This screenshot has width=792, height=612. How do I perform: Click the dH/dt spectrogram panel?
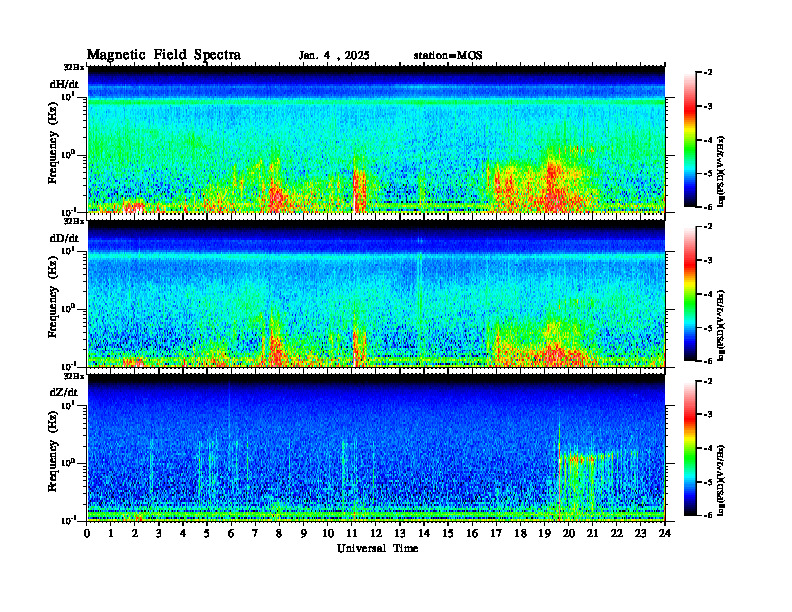(376, 139)
